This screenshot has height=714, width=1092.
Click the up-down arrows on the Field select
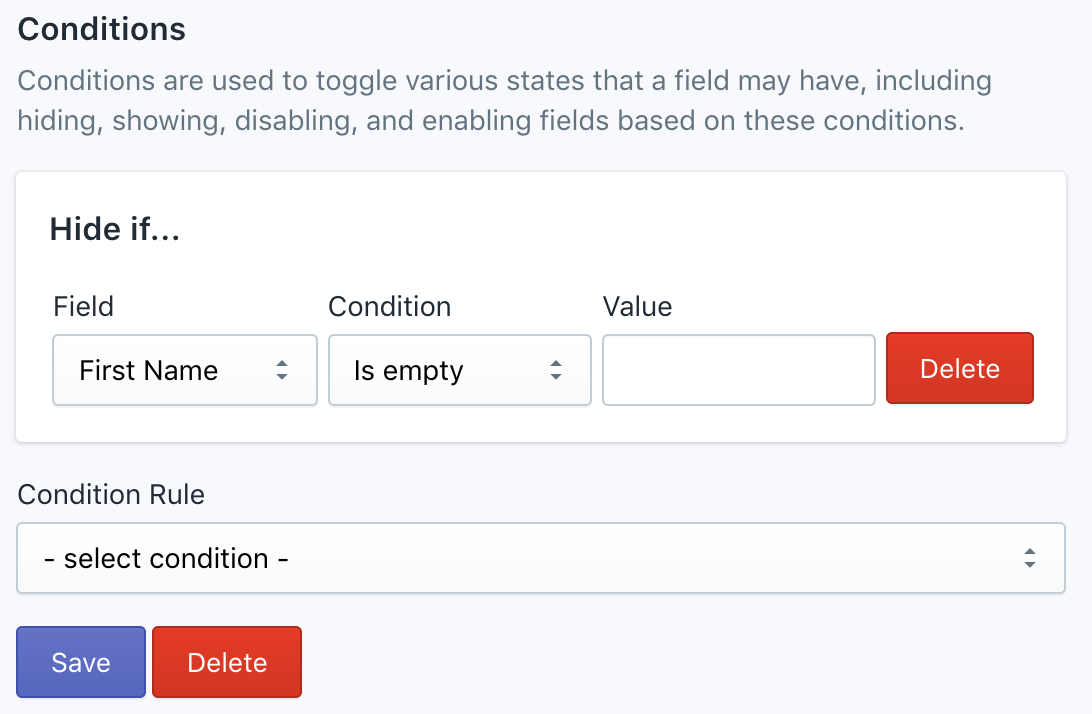pos(282,370)
